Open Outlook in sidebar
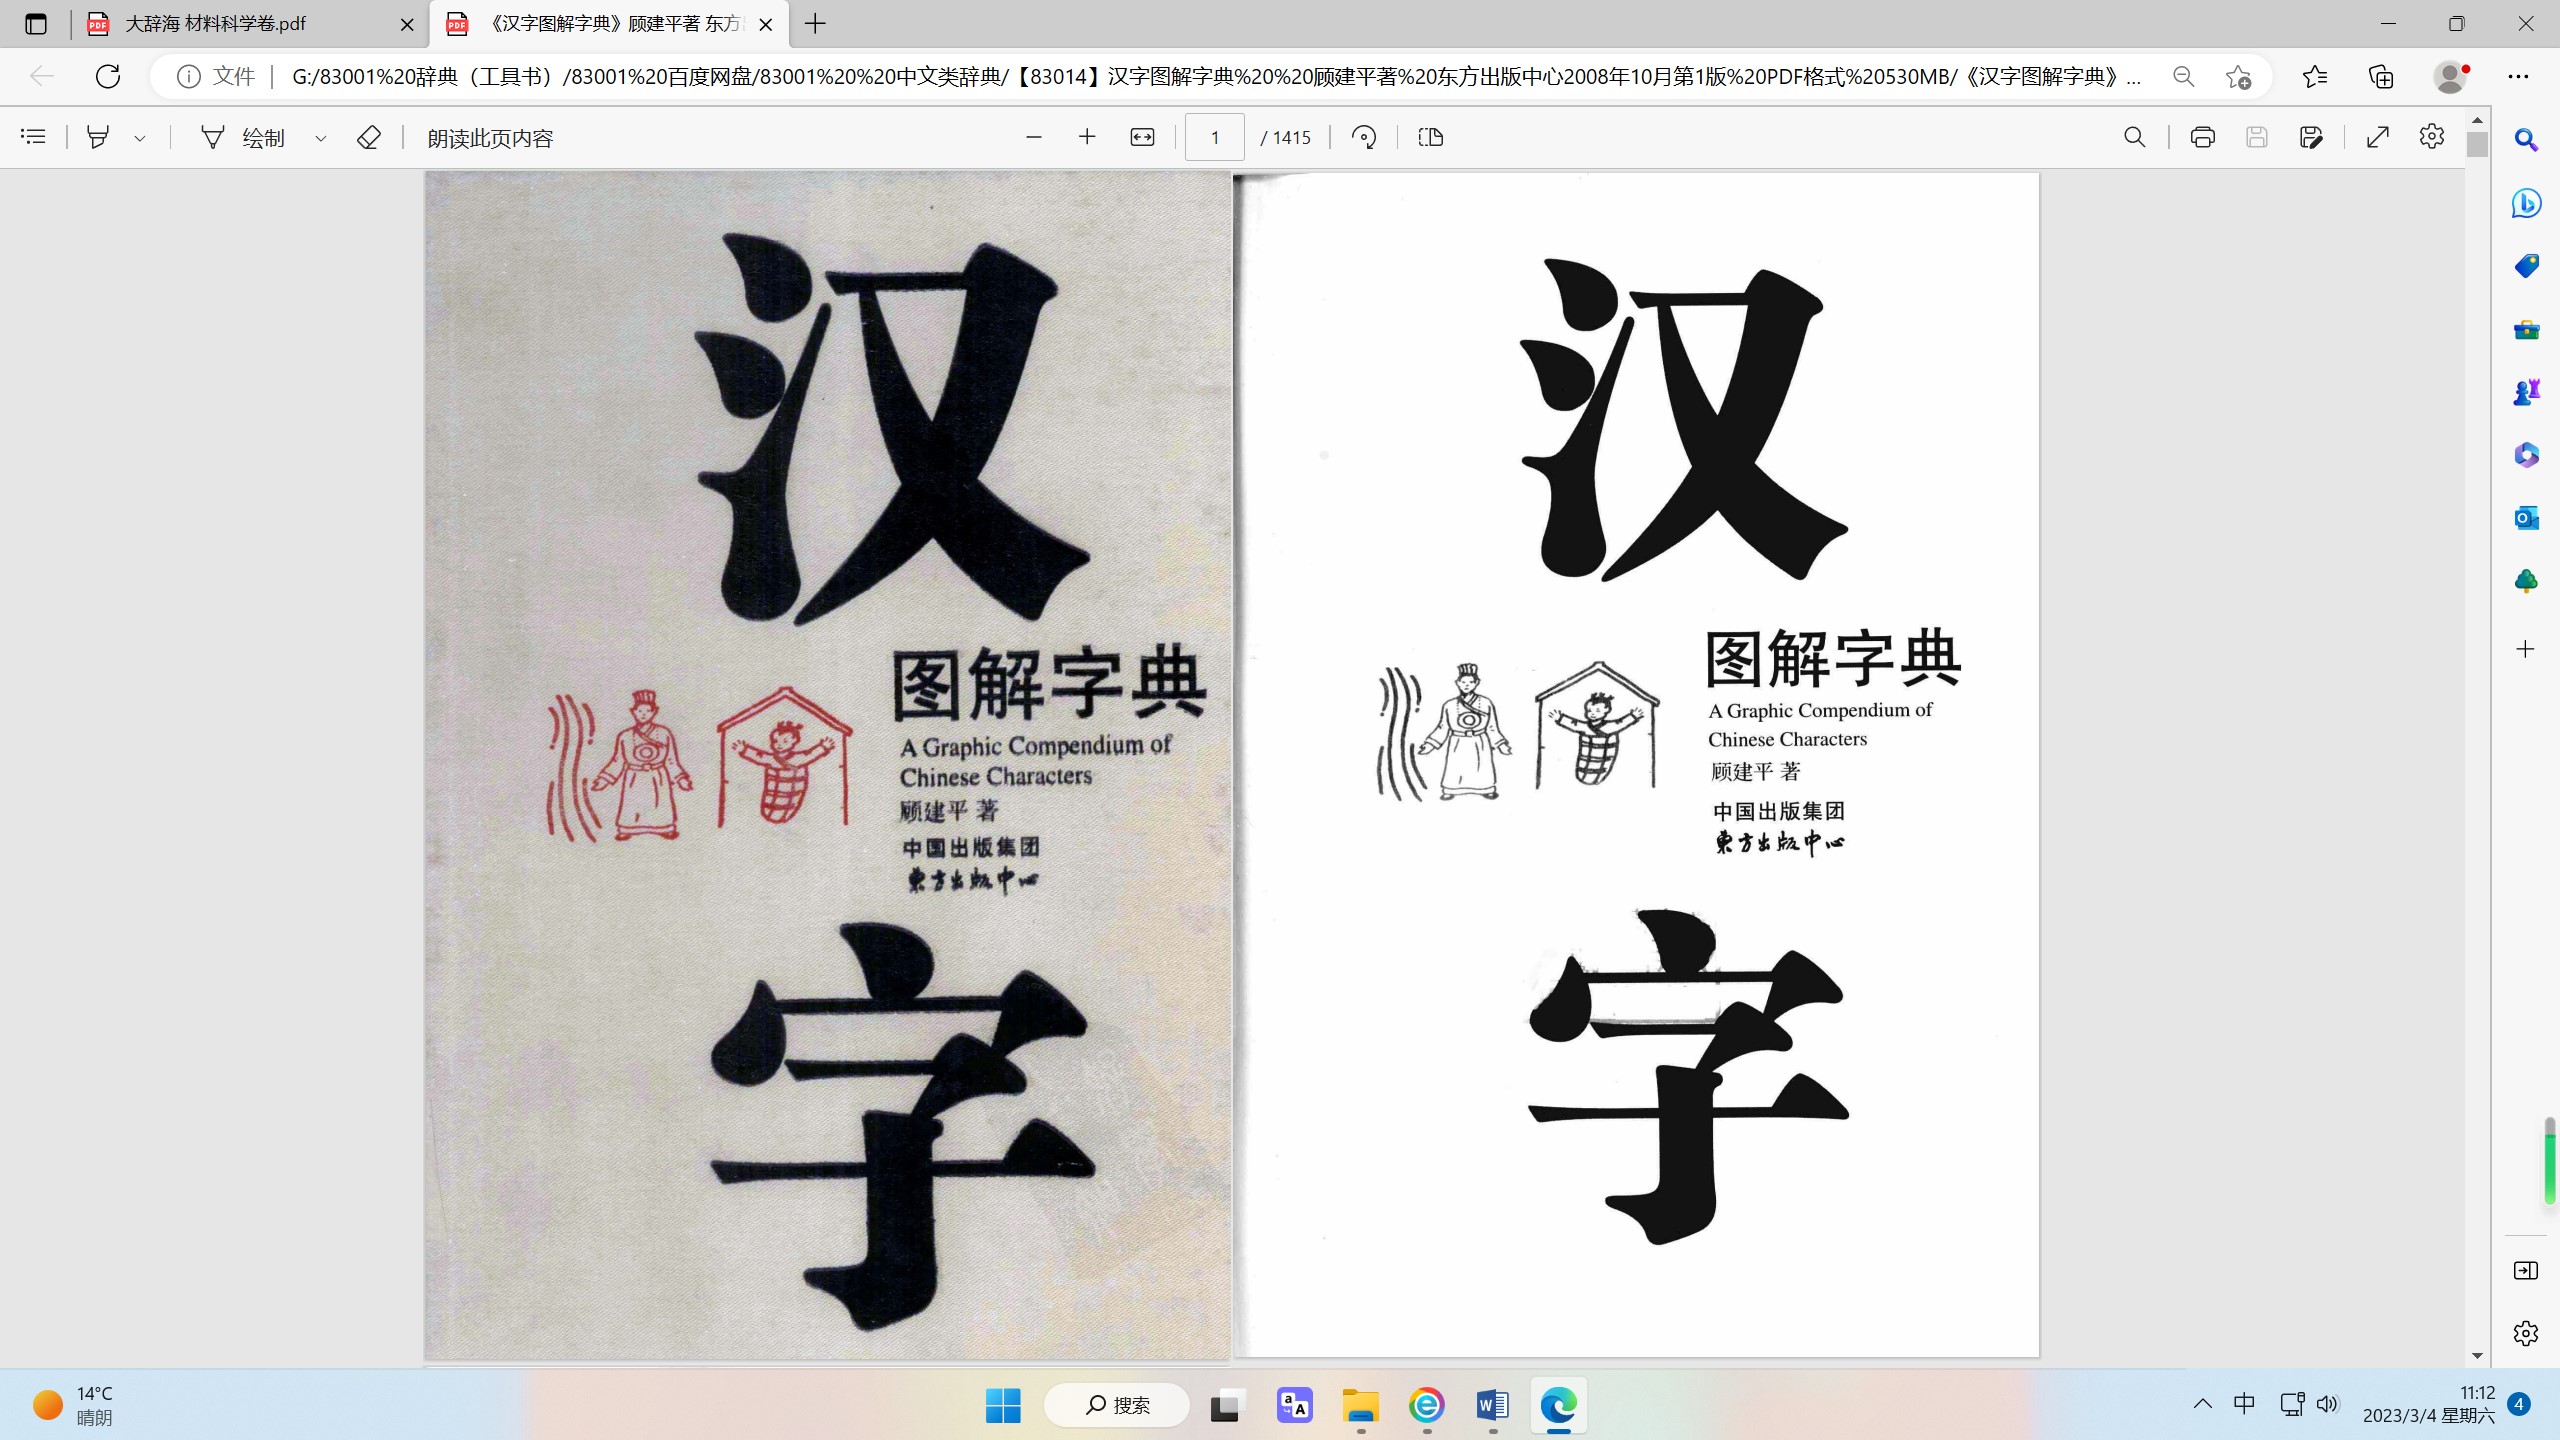The width and height of the screenshot is (2560, 1440). click(x=2526, y=518)
